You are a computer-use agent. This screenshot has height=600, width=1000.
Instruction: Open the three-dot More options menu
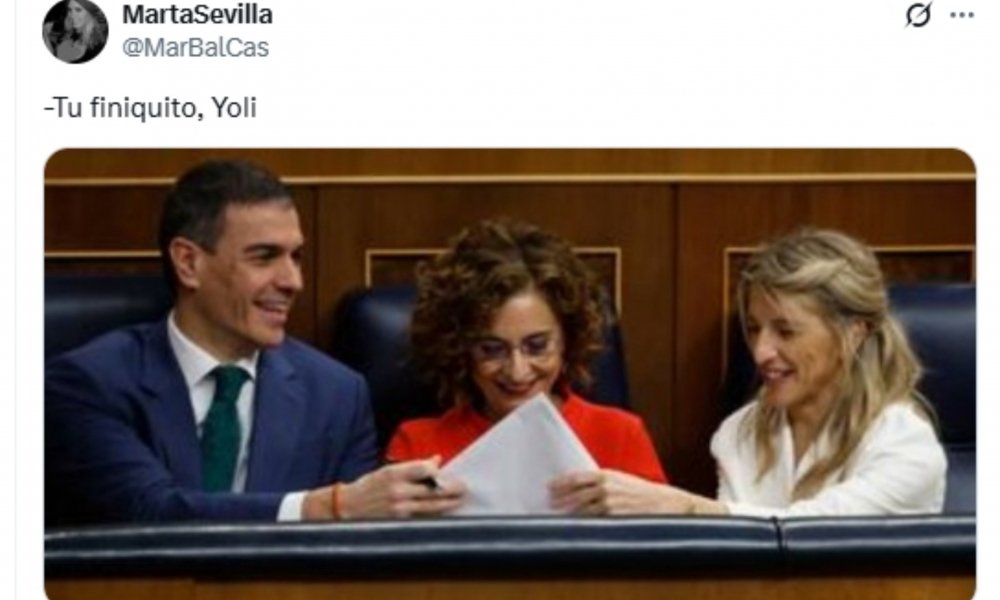click(962, 15)
